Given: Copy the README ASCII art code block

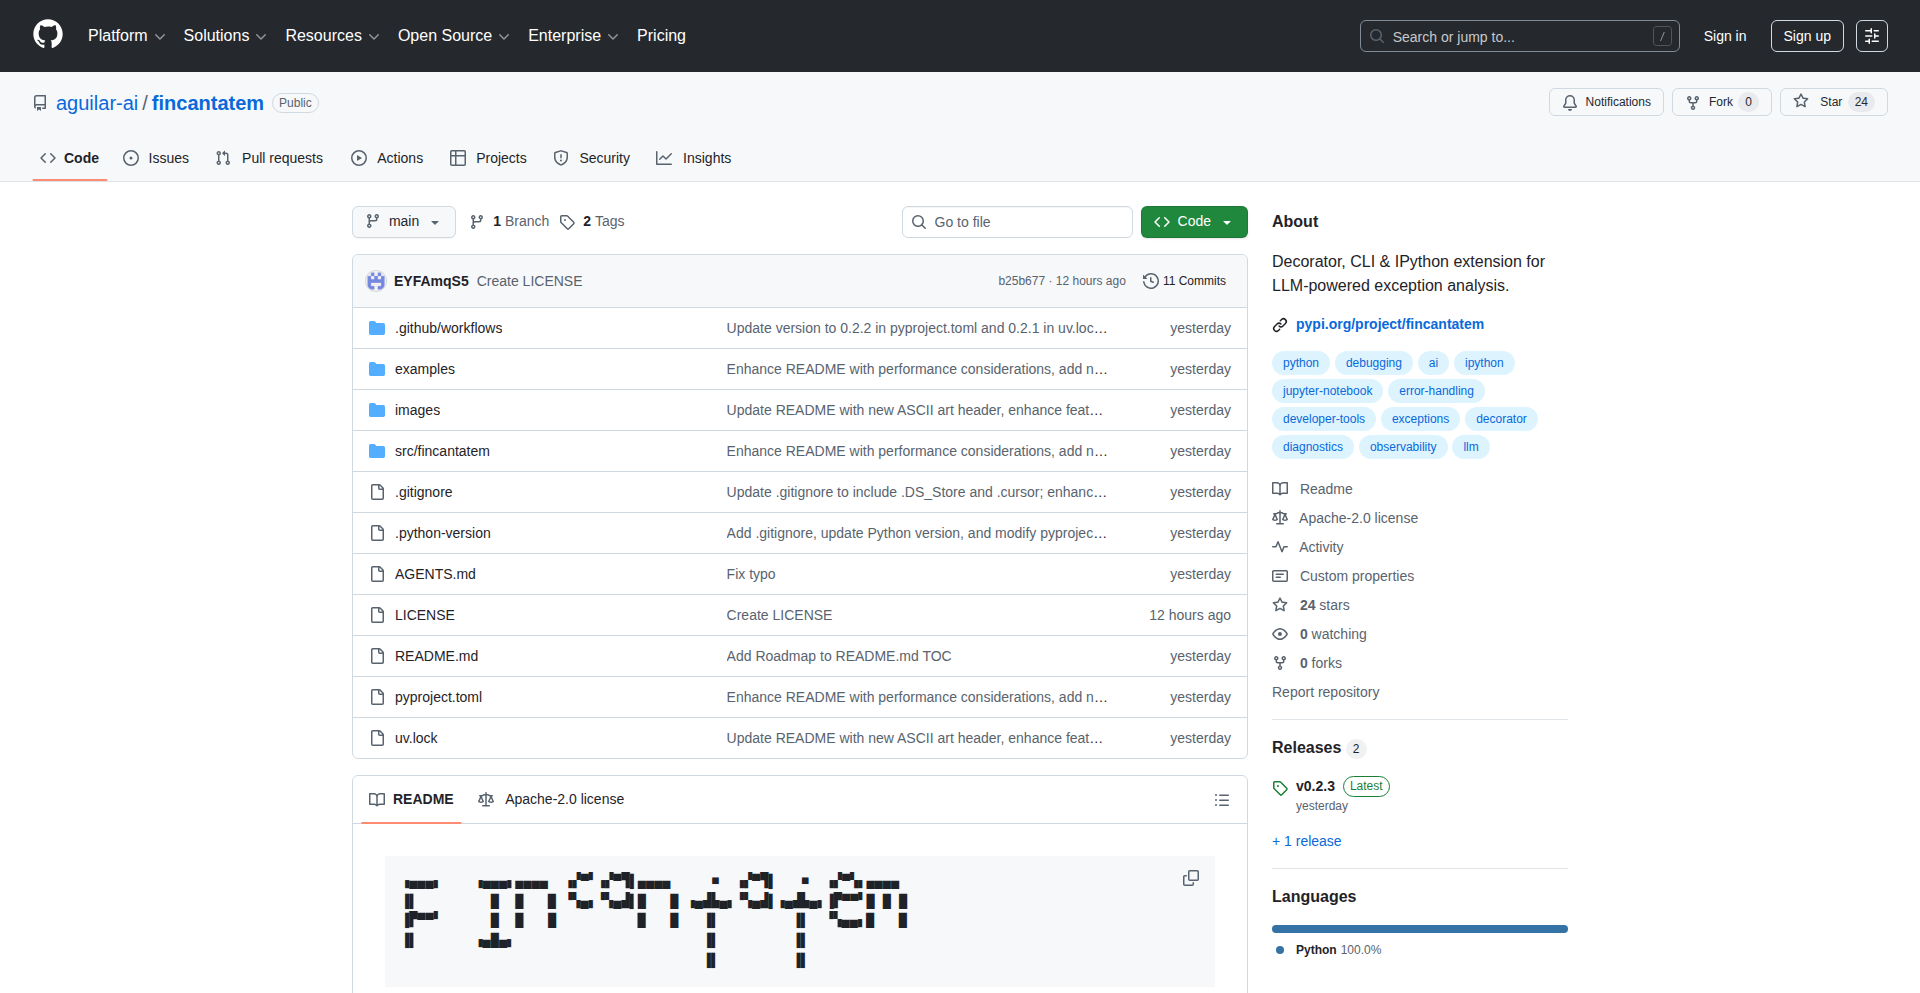Looking at the screenshot, I should click(x=1191, y=878).
